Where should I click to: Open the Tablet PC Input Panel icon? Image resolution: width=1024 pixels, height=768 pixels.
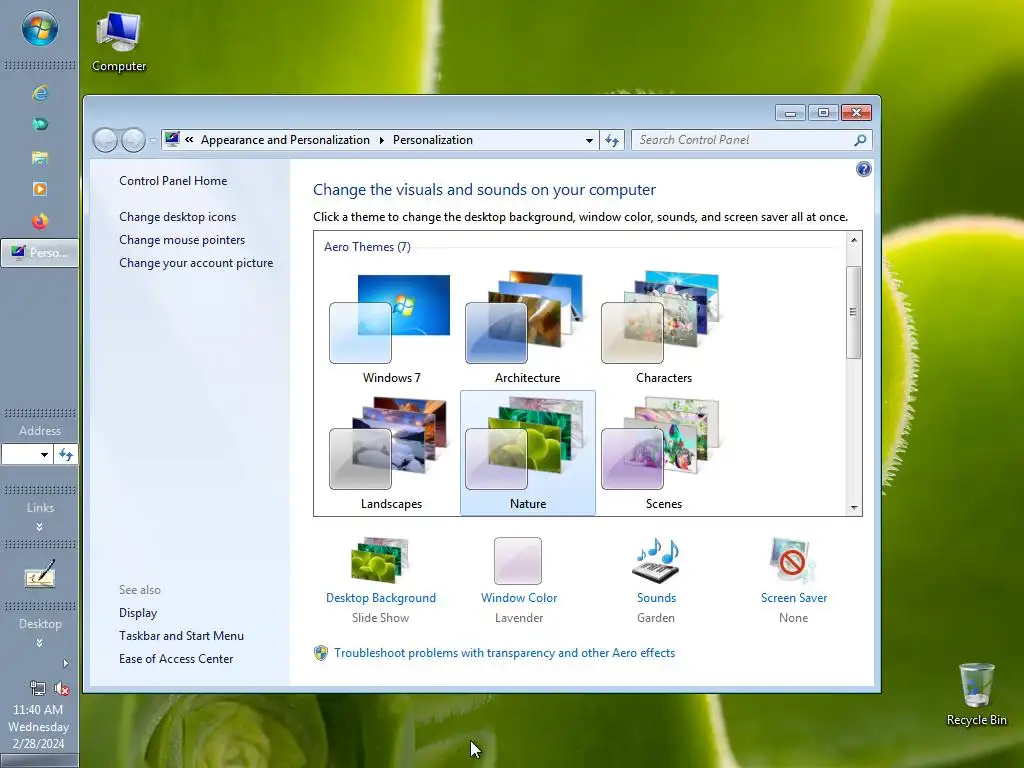(x=40, y=574)
